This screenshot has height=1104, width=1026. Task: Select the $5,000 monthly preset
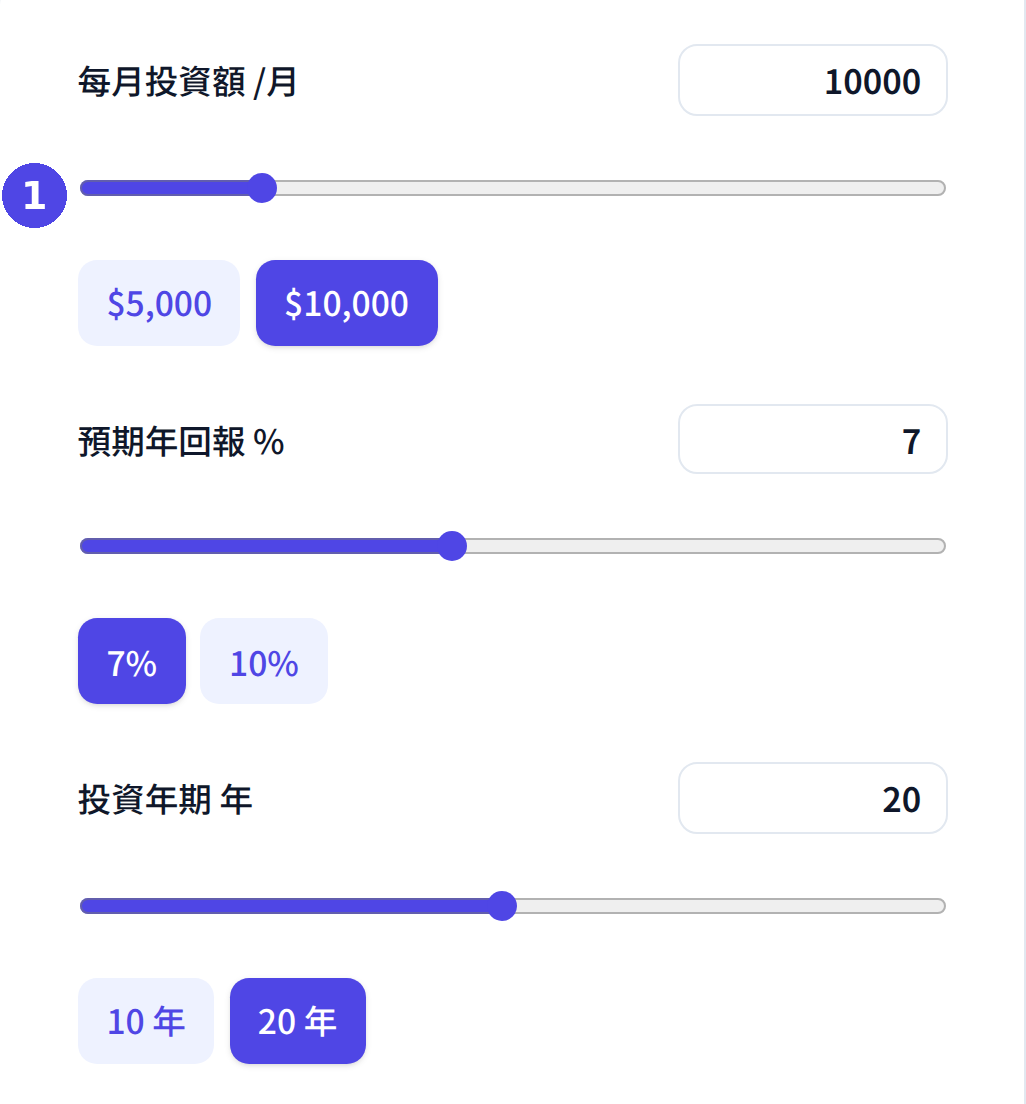point(159,303)
